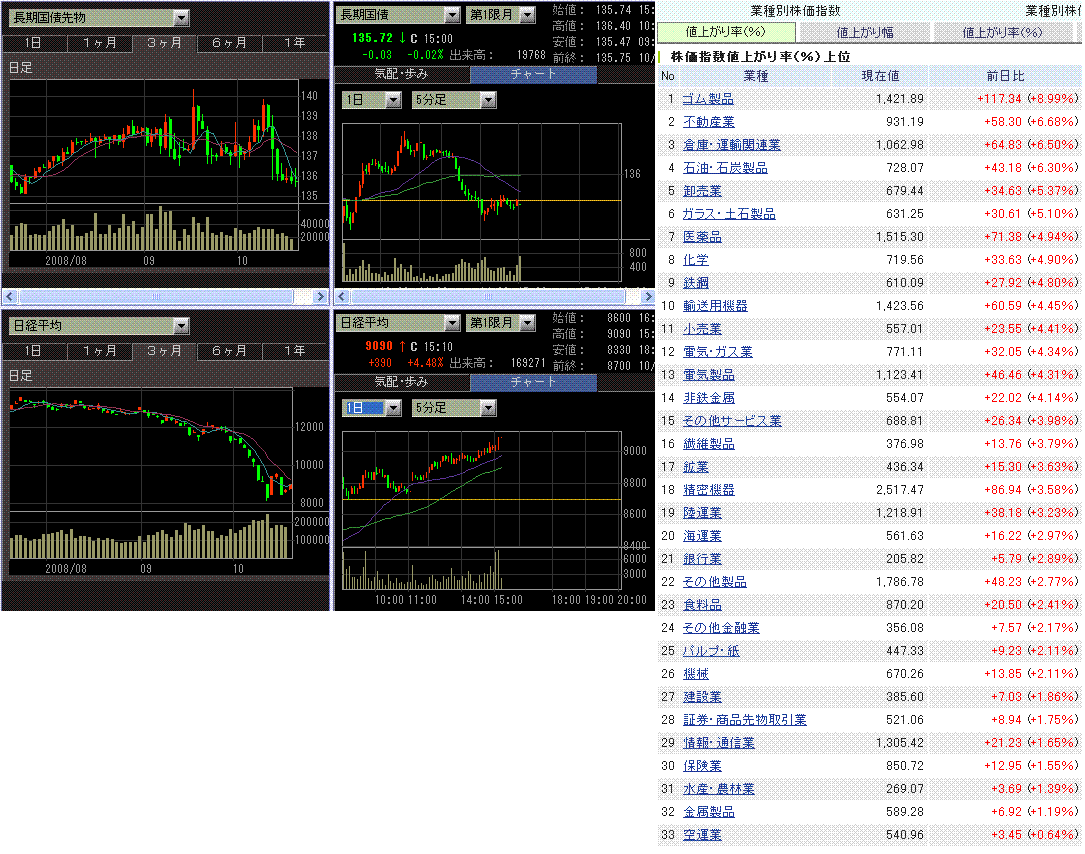Open the 5分足 interval dropdown in 日経平均 panel
The width and height of the screenshot is (1085, 854).
coord(487,408)
